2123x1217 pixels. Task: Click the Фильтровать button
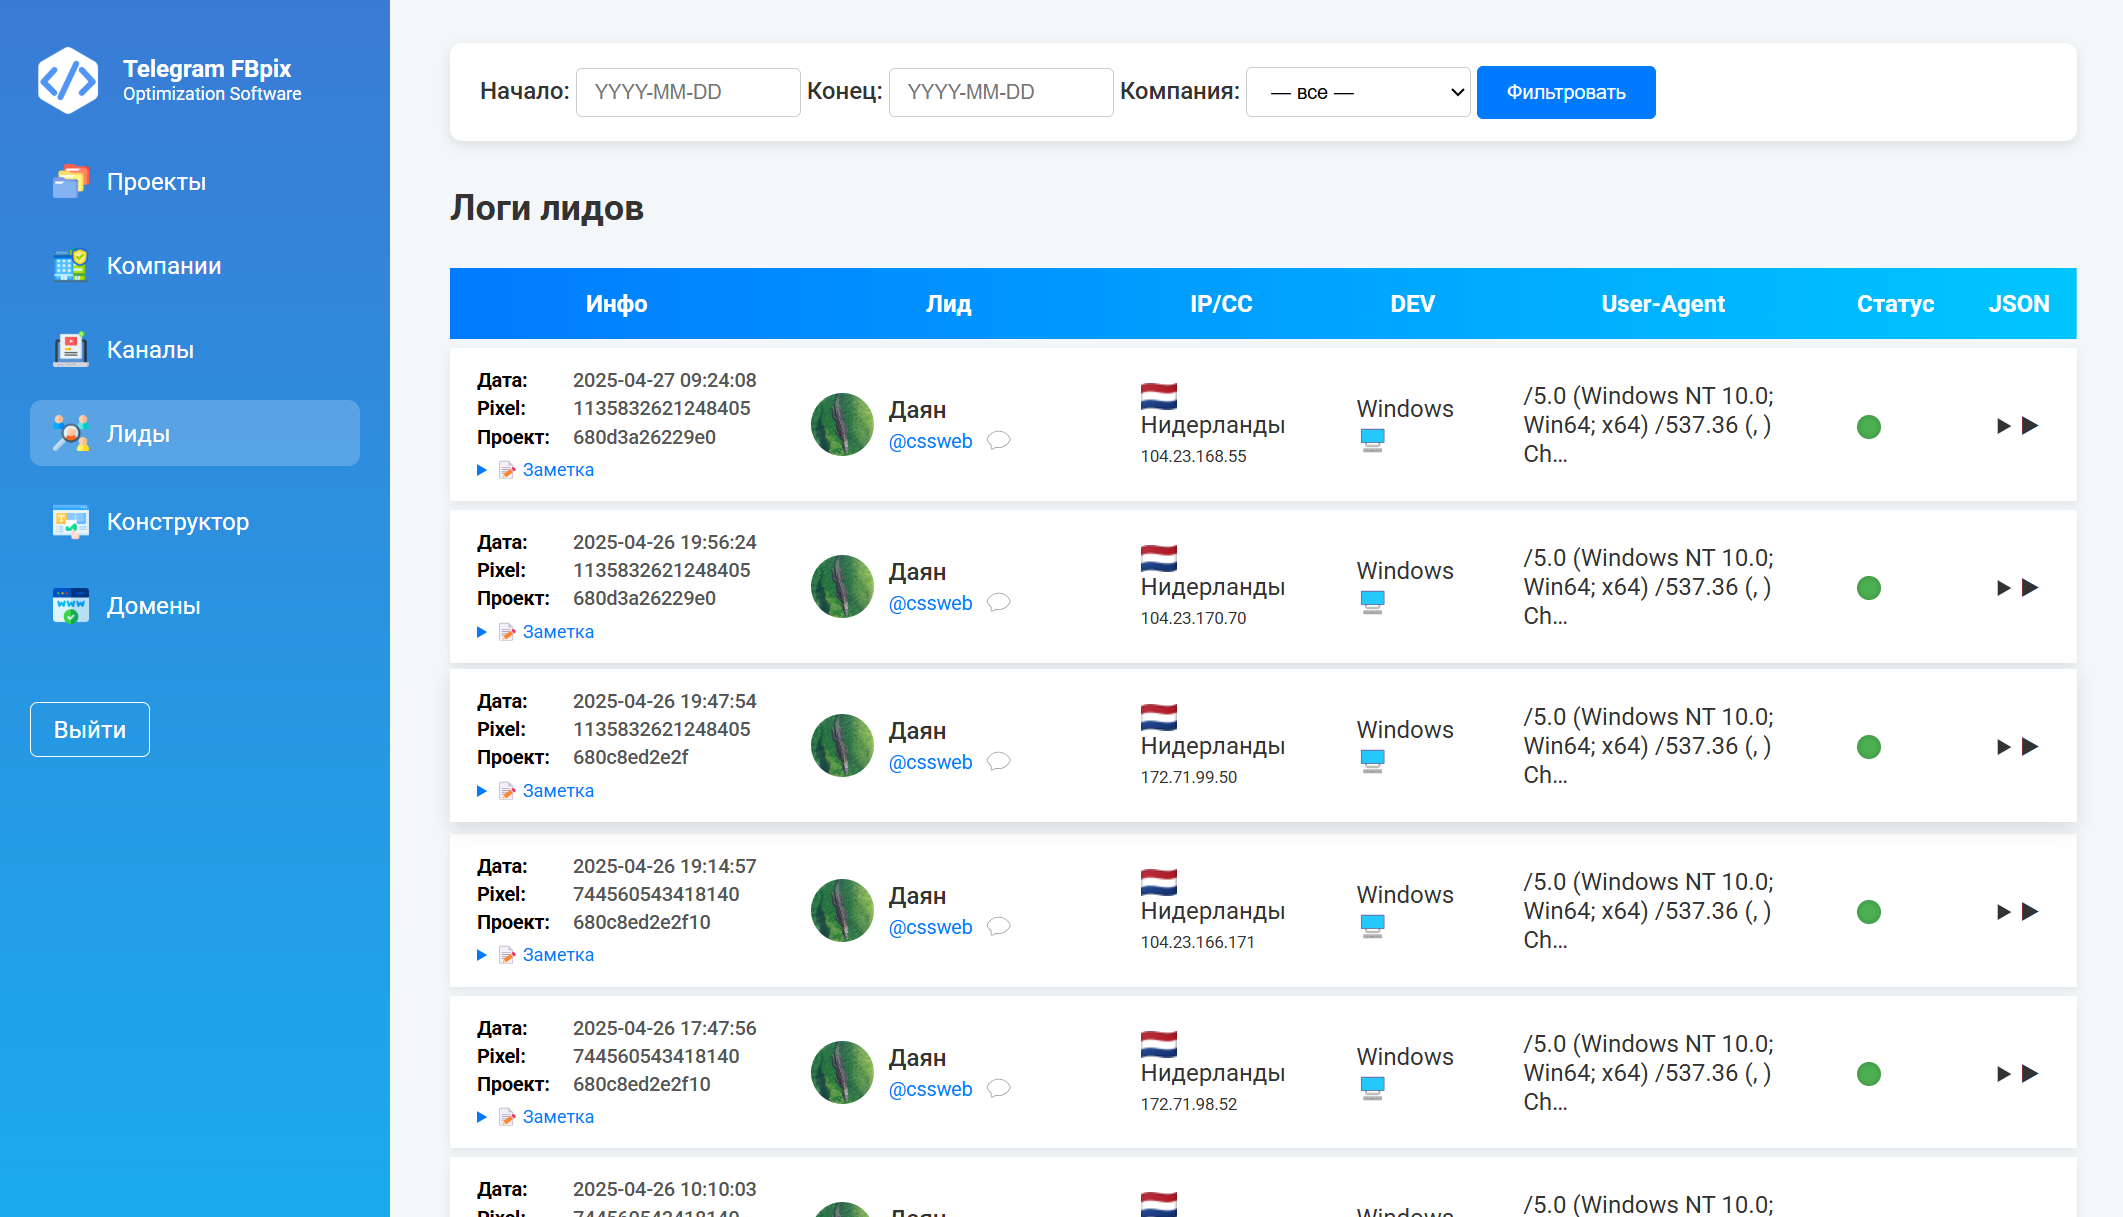[1566, 92]
